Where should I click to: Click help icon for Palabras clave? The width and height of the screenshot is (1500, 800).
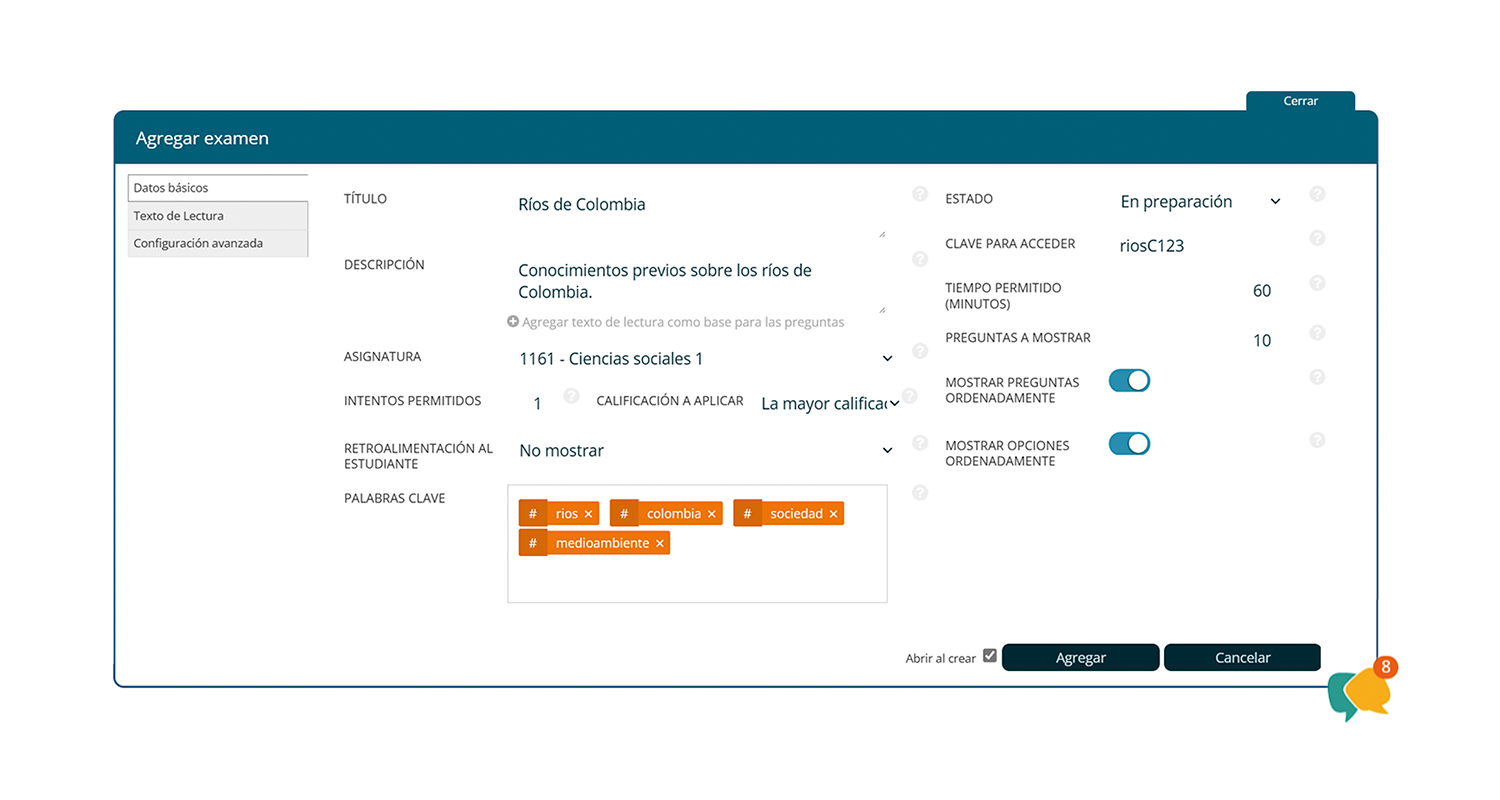pos(920,492)
